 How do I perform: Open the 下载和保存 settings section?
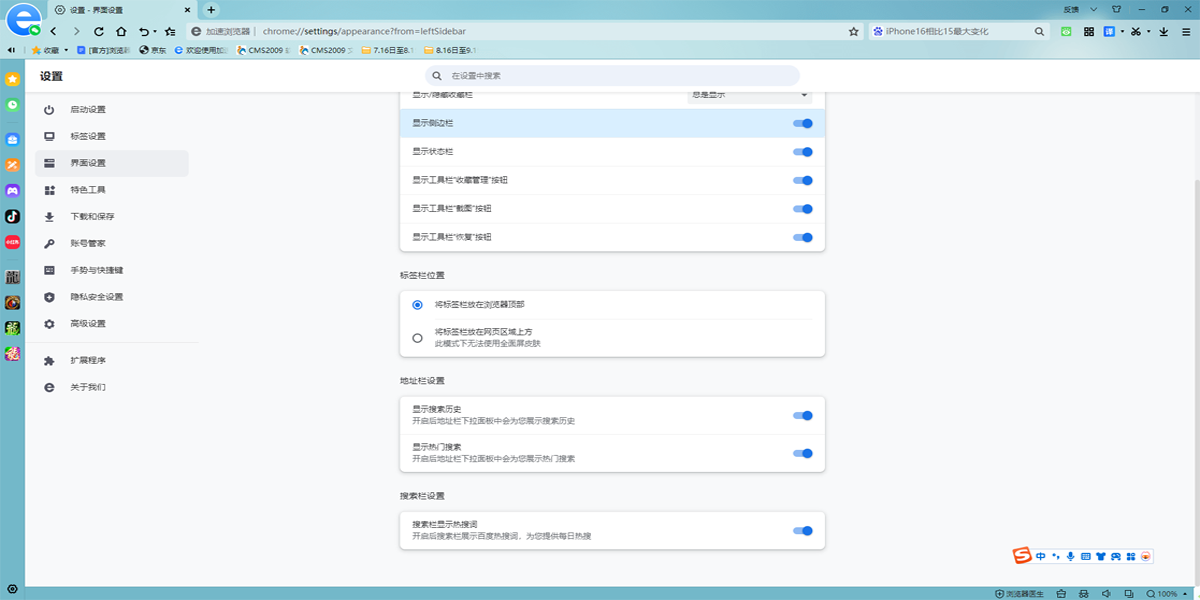tap(90, 215)
